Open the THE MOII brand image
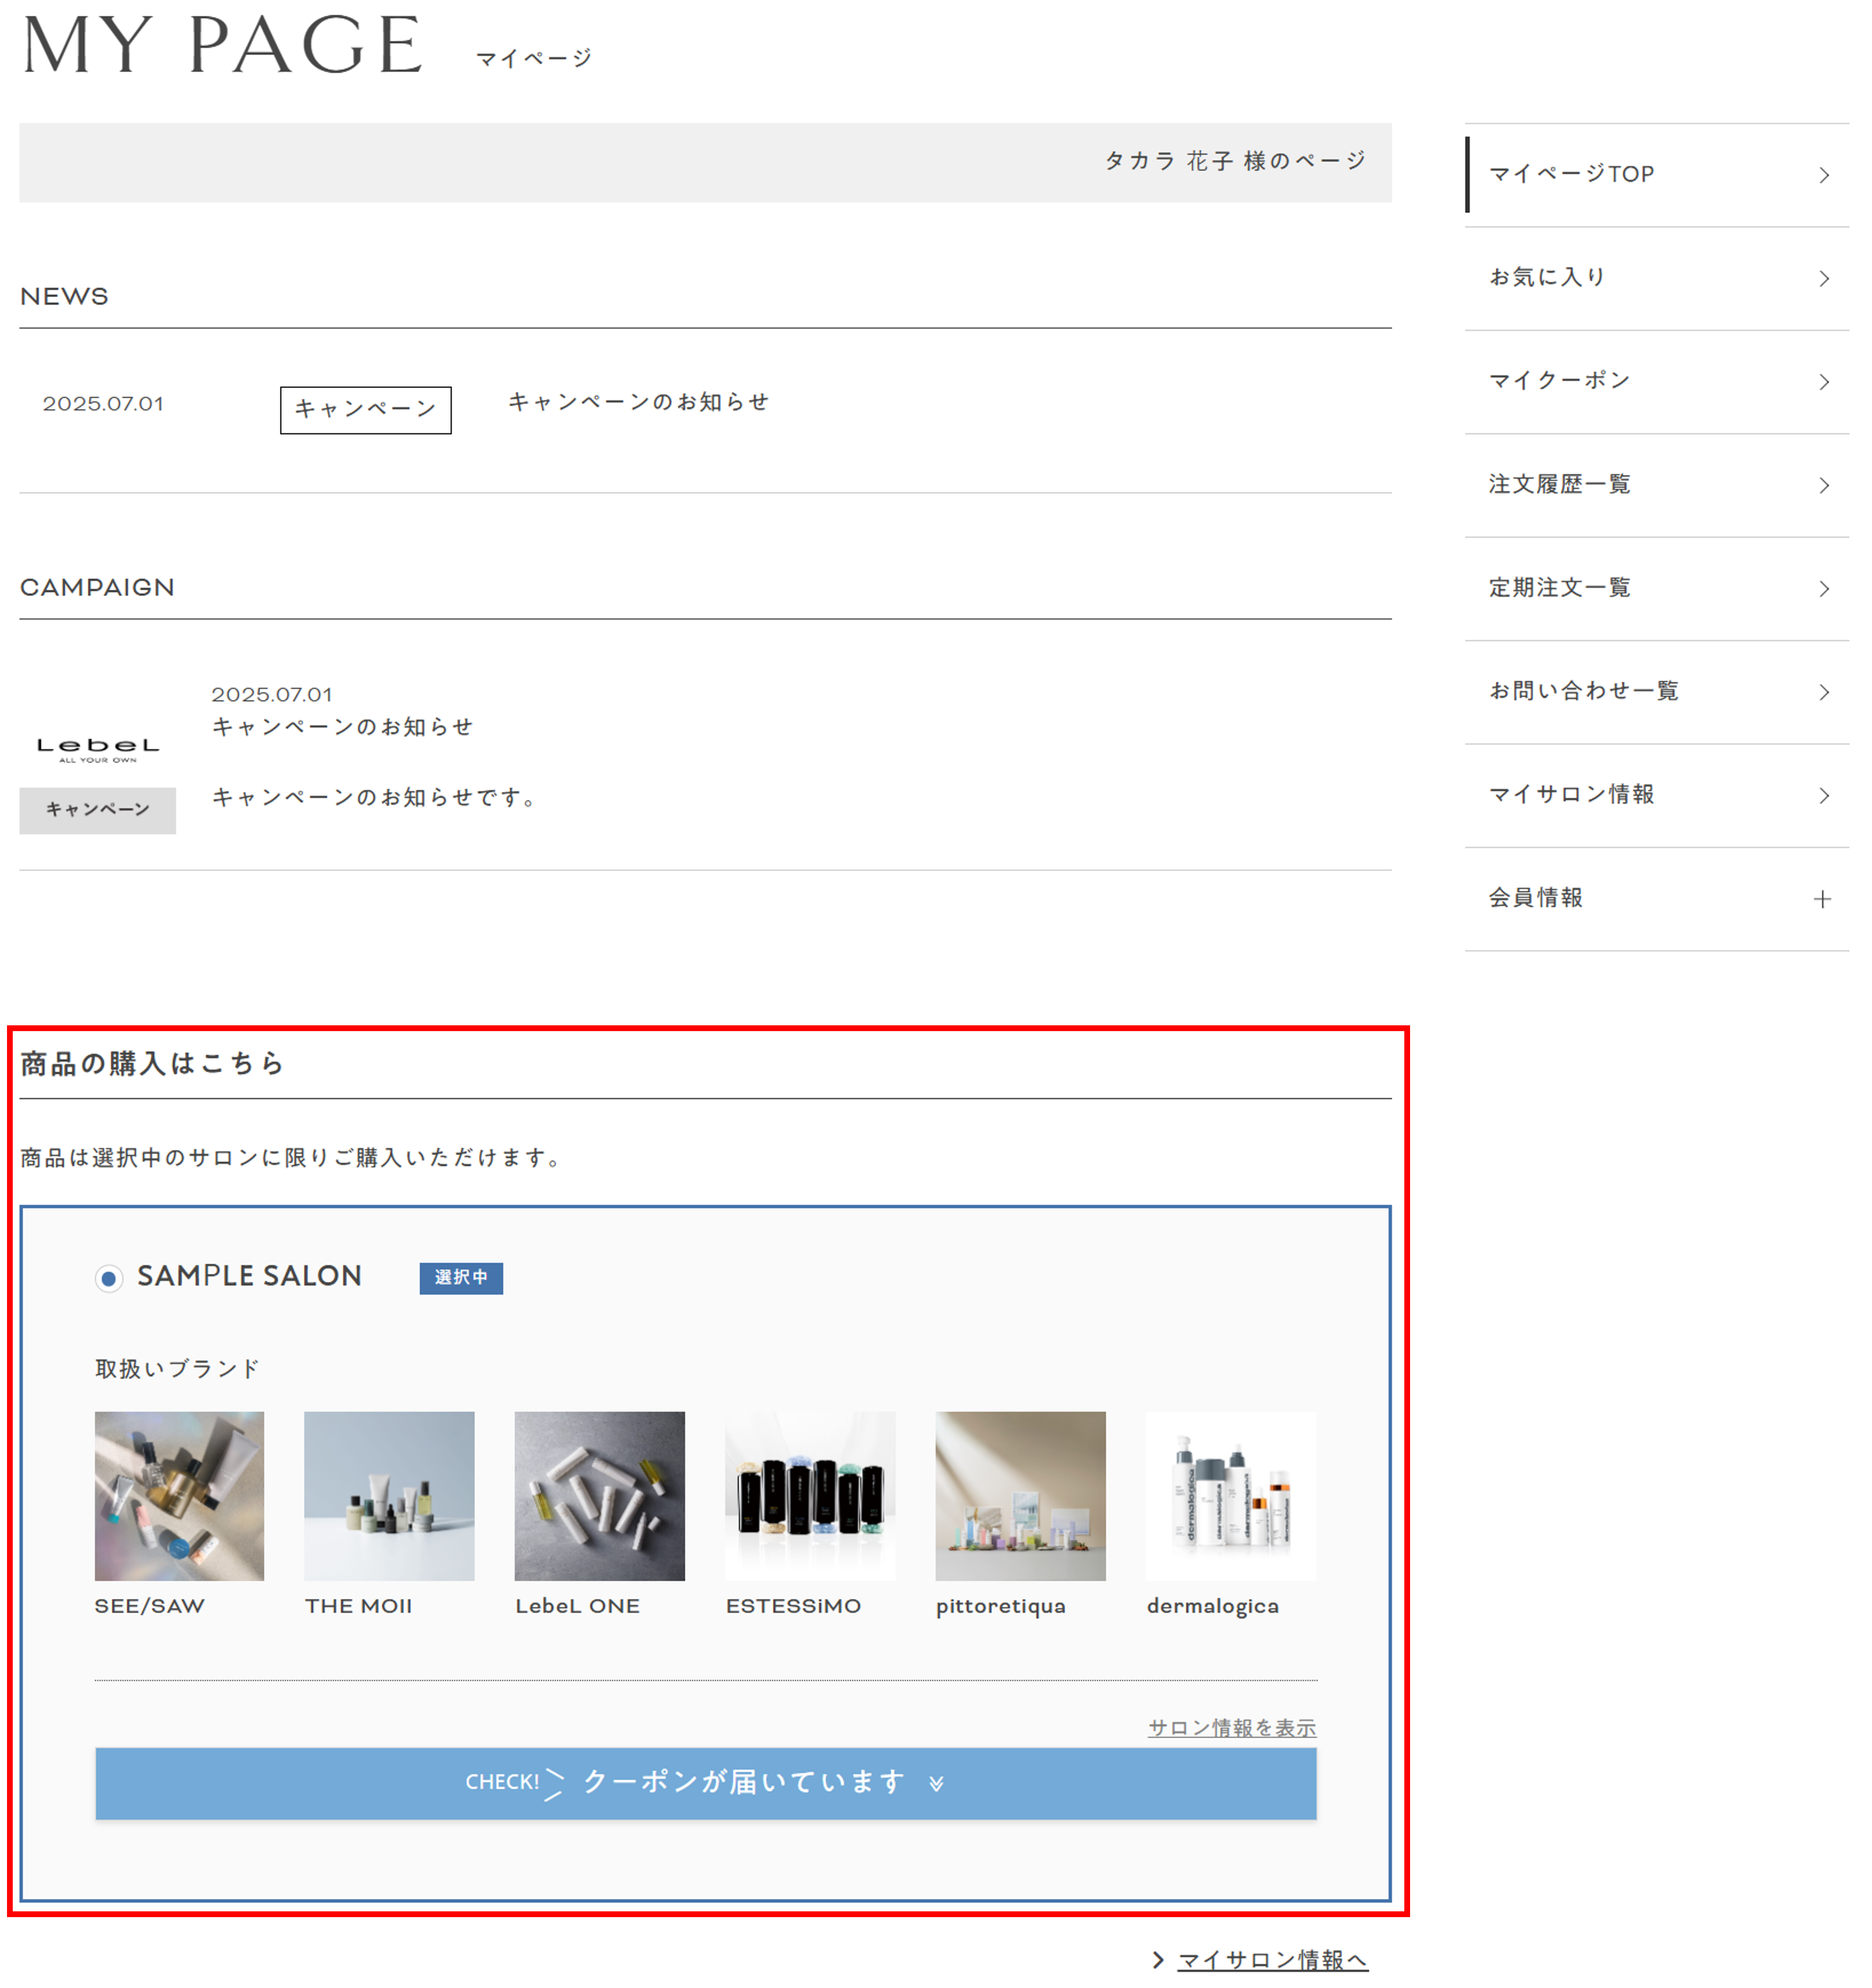This screenshot has width=1872, height=1988. click(389, 1495)
